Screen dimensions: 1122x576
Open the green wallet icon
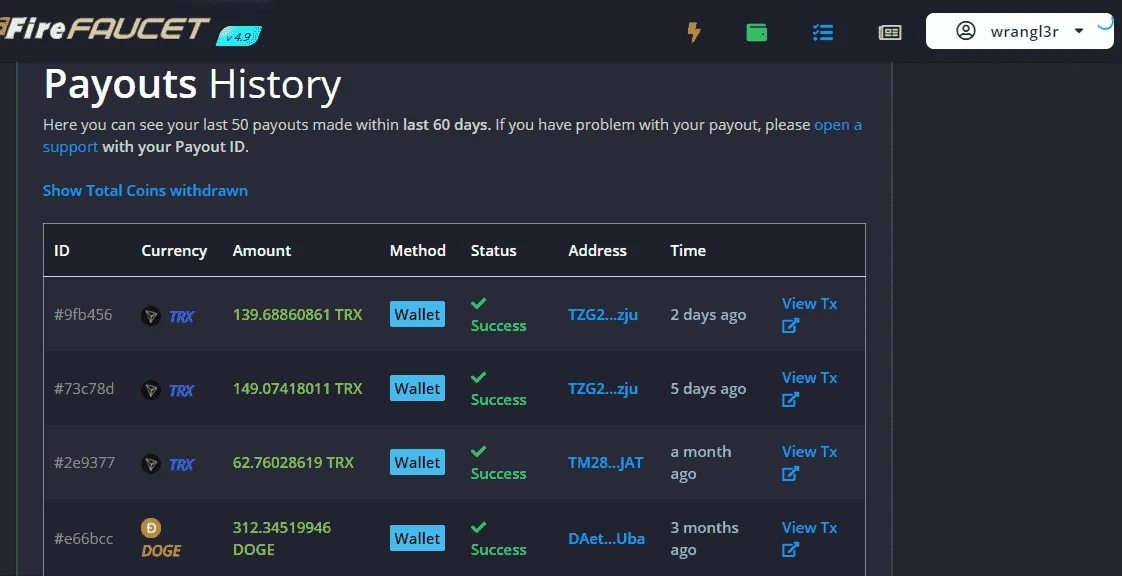(756, 32)
